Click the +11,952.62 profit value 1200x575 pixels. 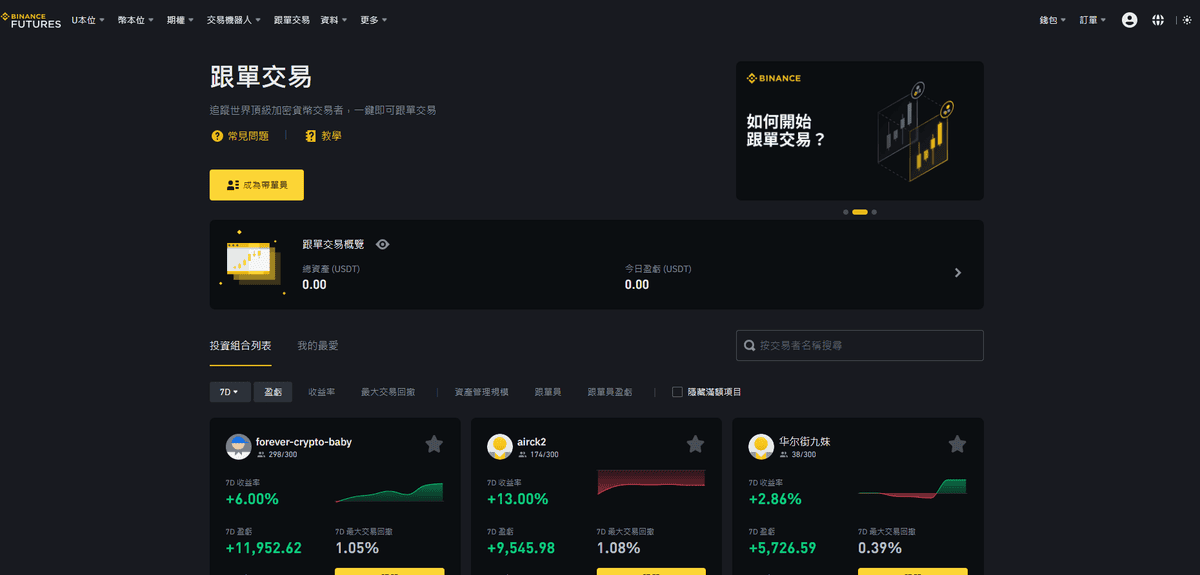pyautogui.click(x=264, y=548)
